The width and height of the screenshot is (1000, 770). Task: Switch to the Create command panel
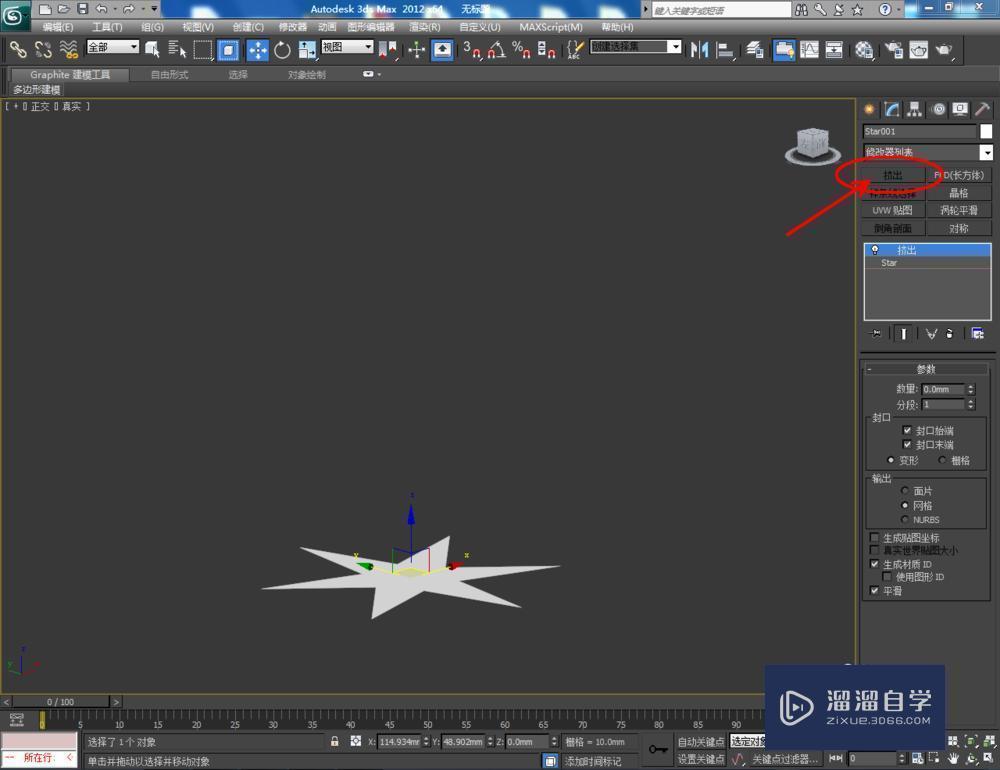coord(867,109)
